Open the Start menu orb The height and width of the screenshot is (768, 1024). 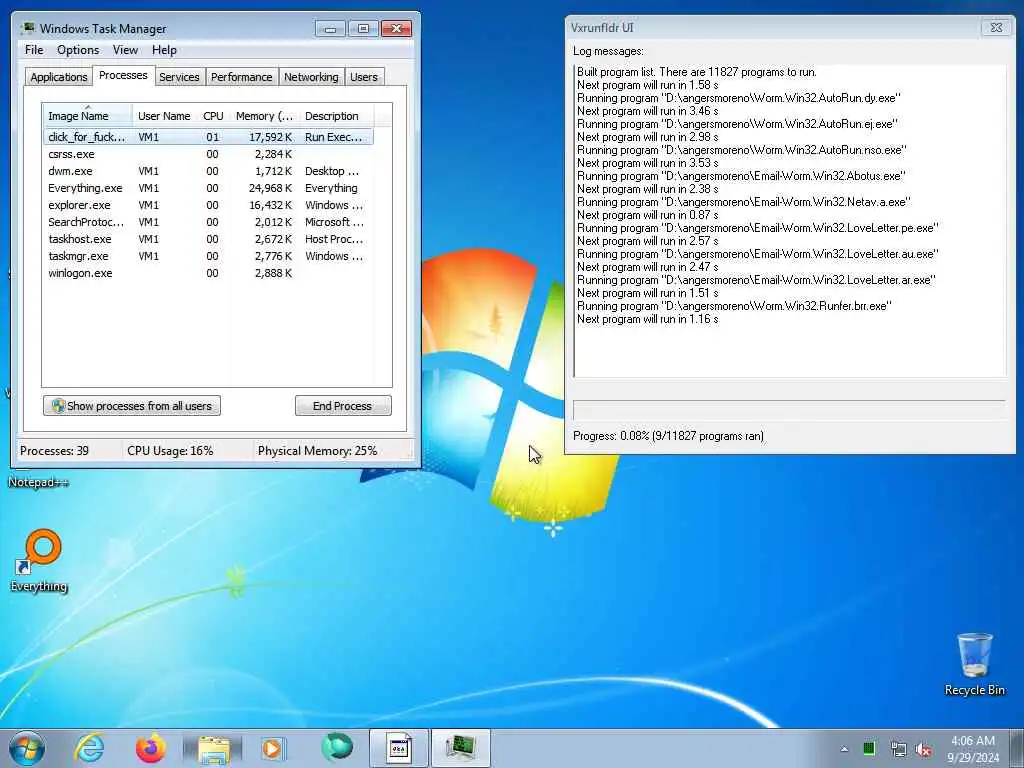coord(27,748)
